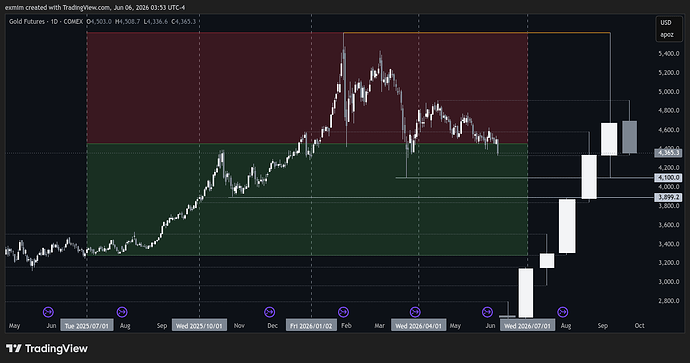
Task: Open the USD currency selector
Action: (666, 22)
